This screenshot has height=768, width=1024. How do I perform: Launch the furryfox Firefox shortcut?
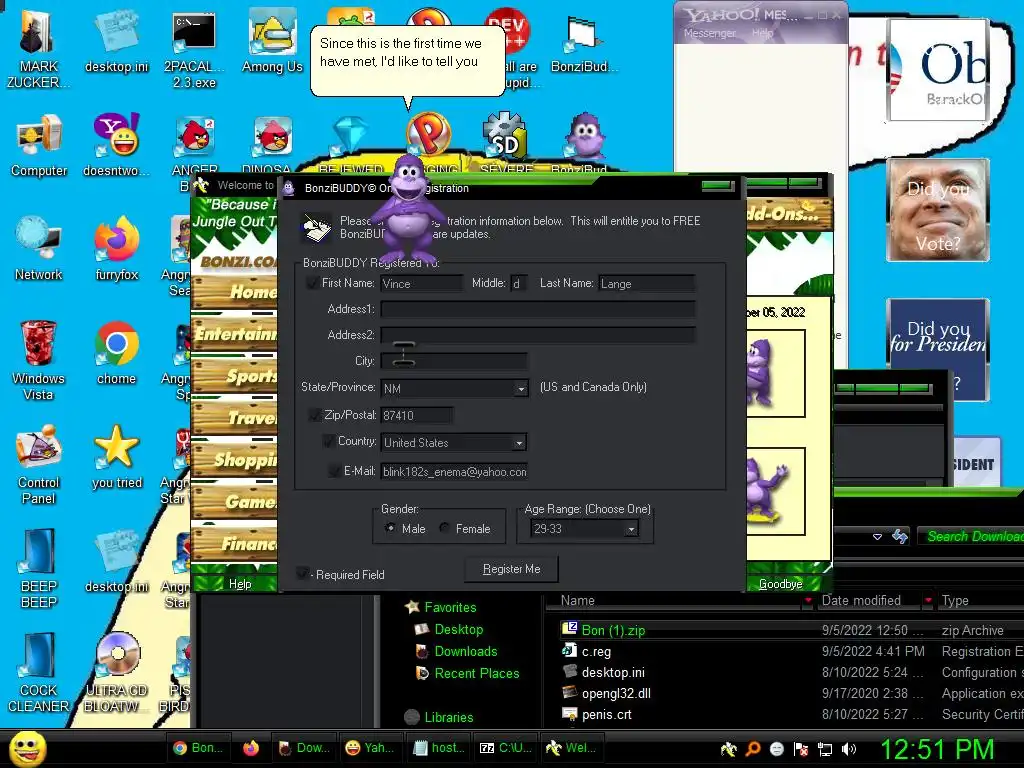tap(117, 248)
